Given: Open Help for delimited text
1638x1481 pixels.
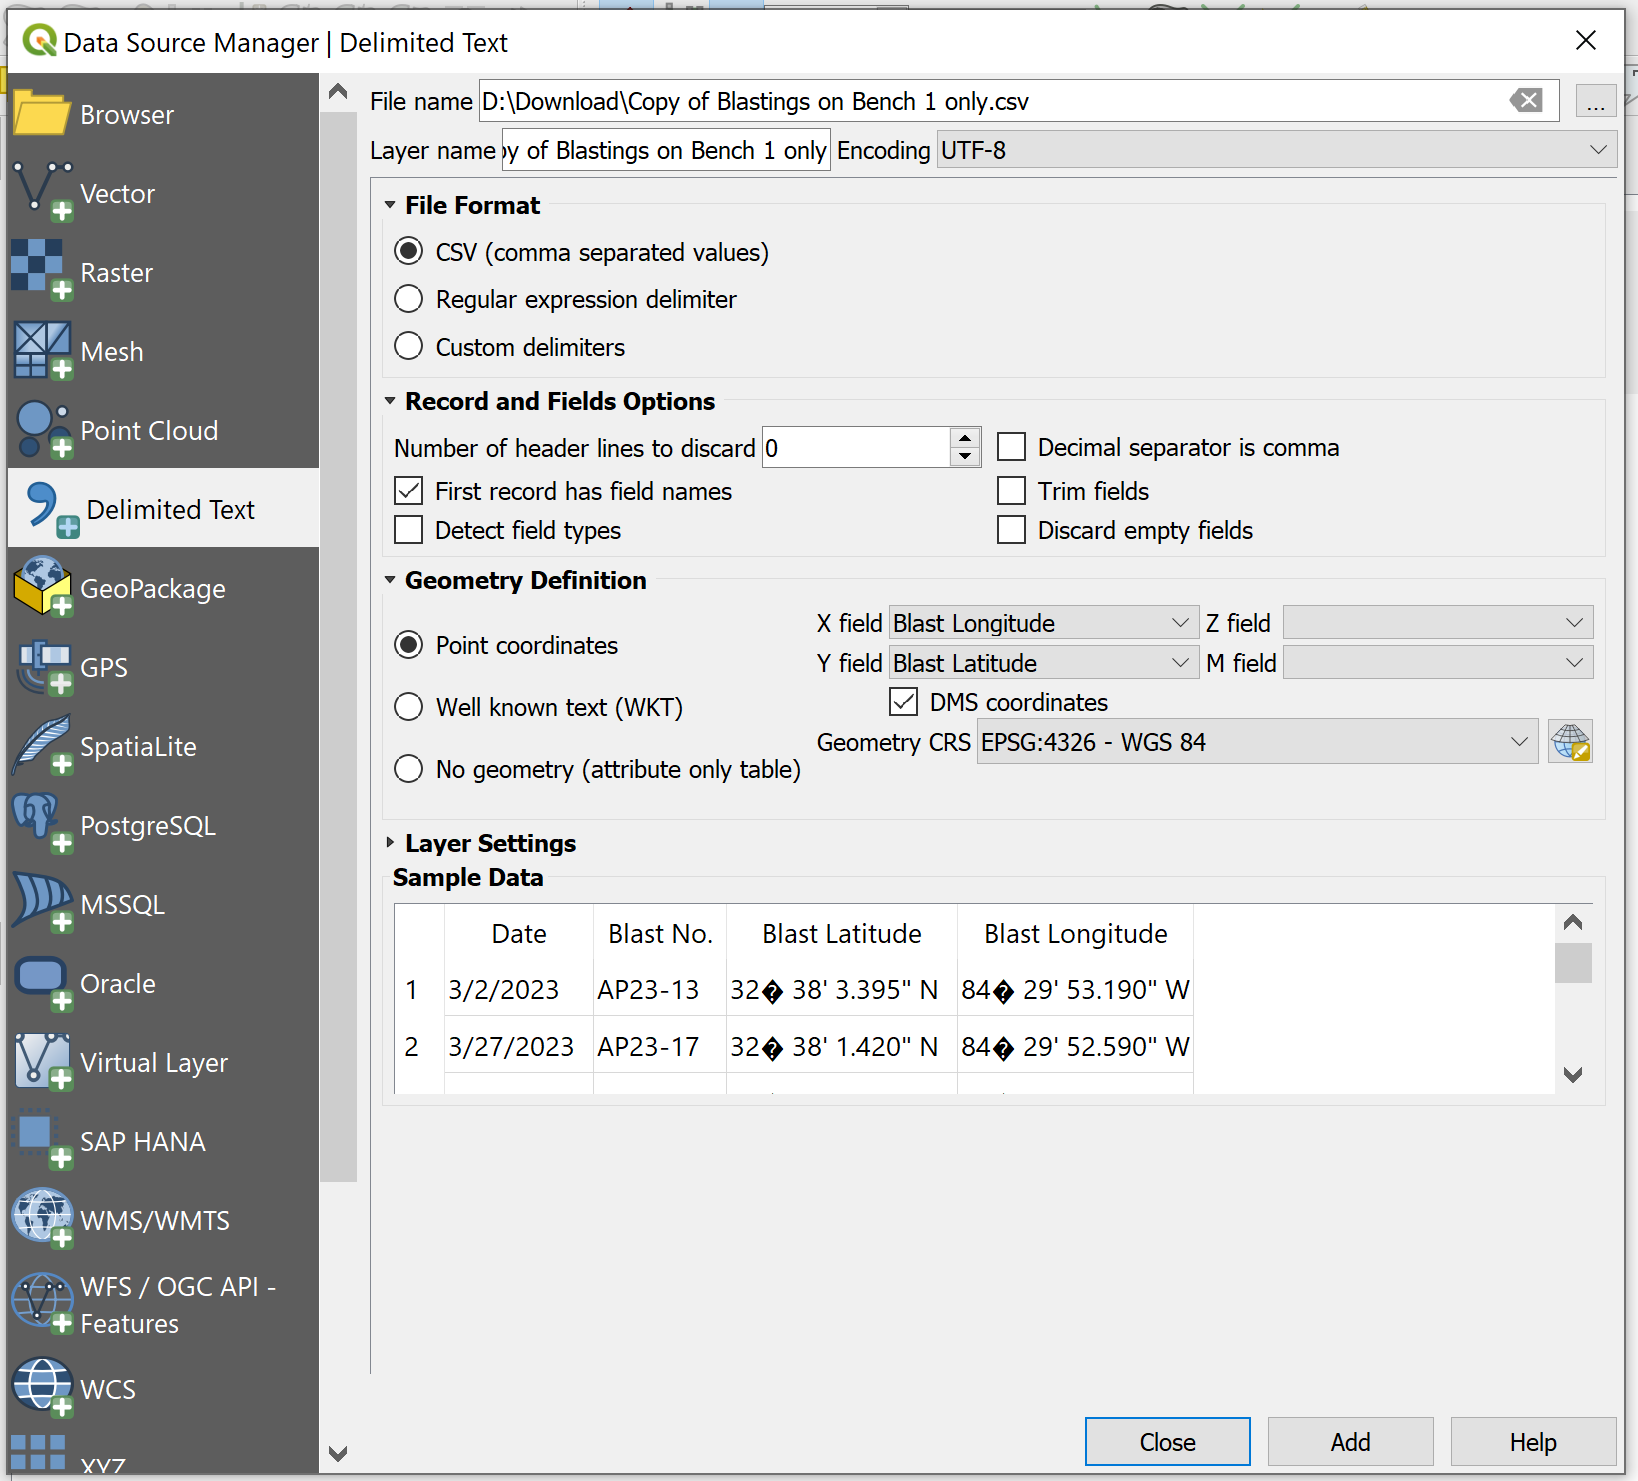Looking at the screenshot, I should point(1533,1441).
